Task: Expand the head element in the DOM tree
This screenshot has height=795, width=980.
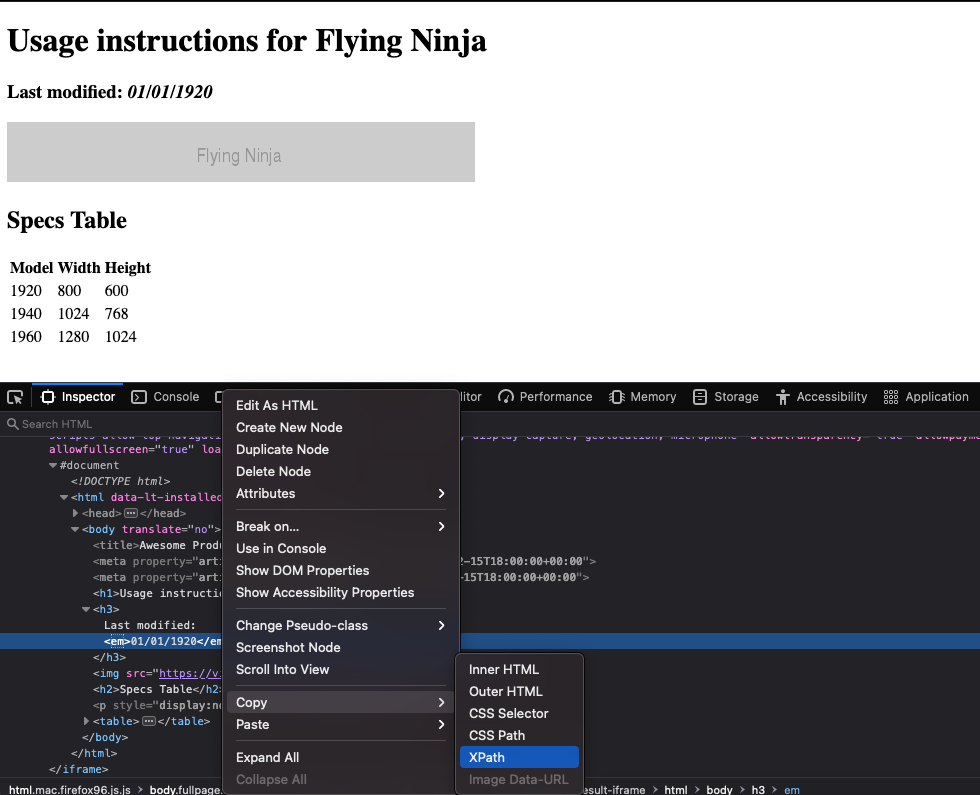Action: [x=74, y=513]
